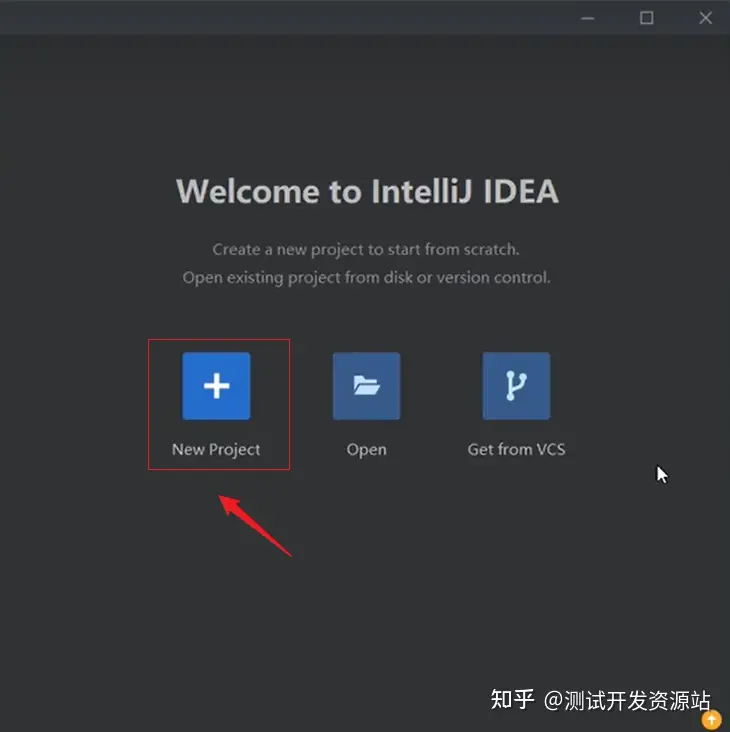Click the blue New Project plus icon
Screen dimensions: 730x732
pyautogui.click(x=216, y=386)
